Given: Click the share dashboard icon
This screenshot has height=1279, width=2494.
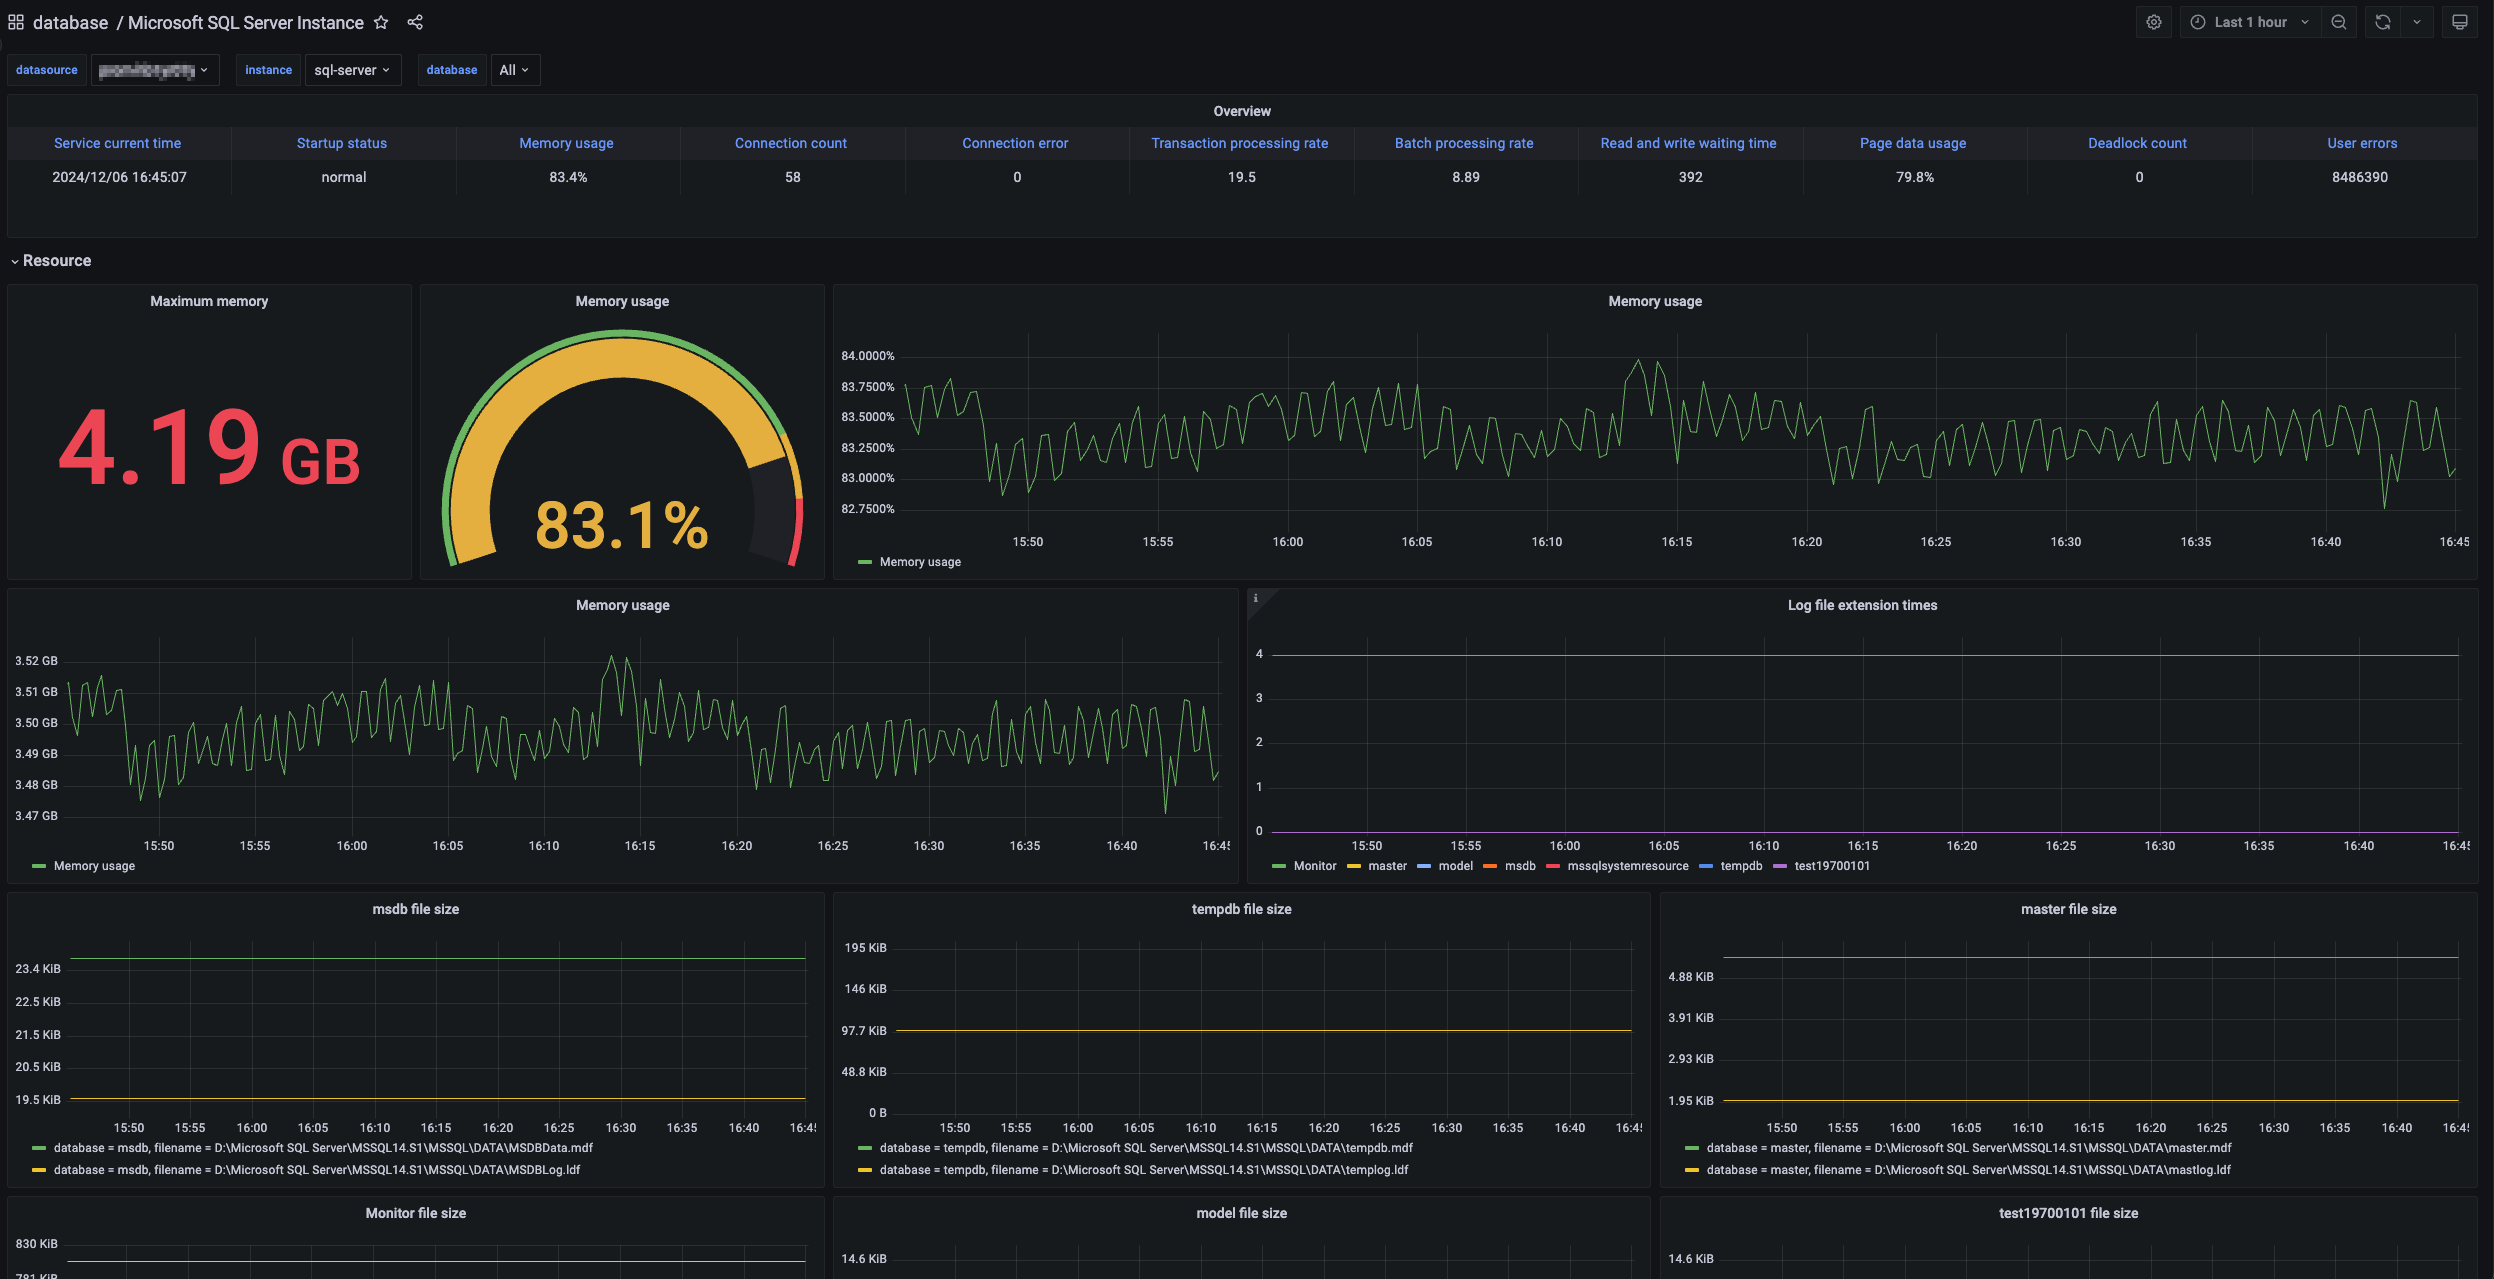Looking at the screenshot, I should [x=415, y=22].
